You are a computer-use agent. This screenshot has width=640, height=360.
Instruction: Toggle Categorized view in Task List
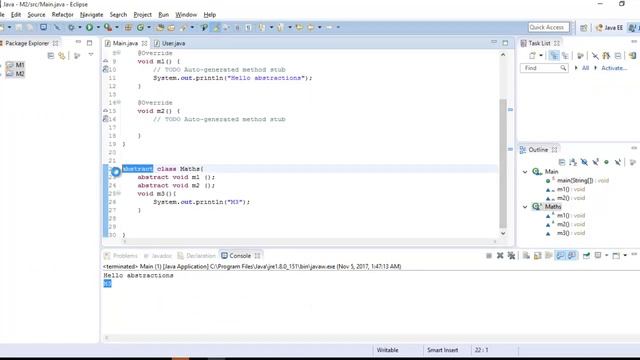pos(554,56)
